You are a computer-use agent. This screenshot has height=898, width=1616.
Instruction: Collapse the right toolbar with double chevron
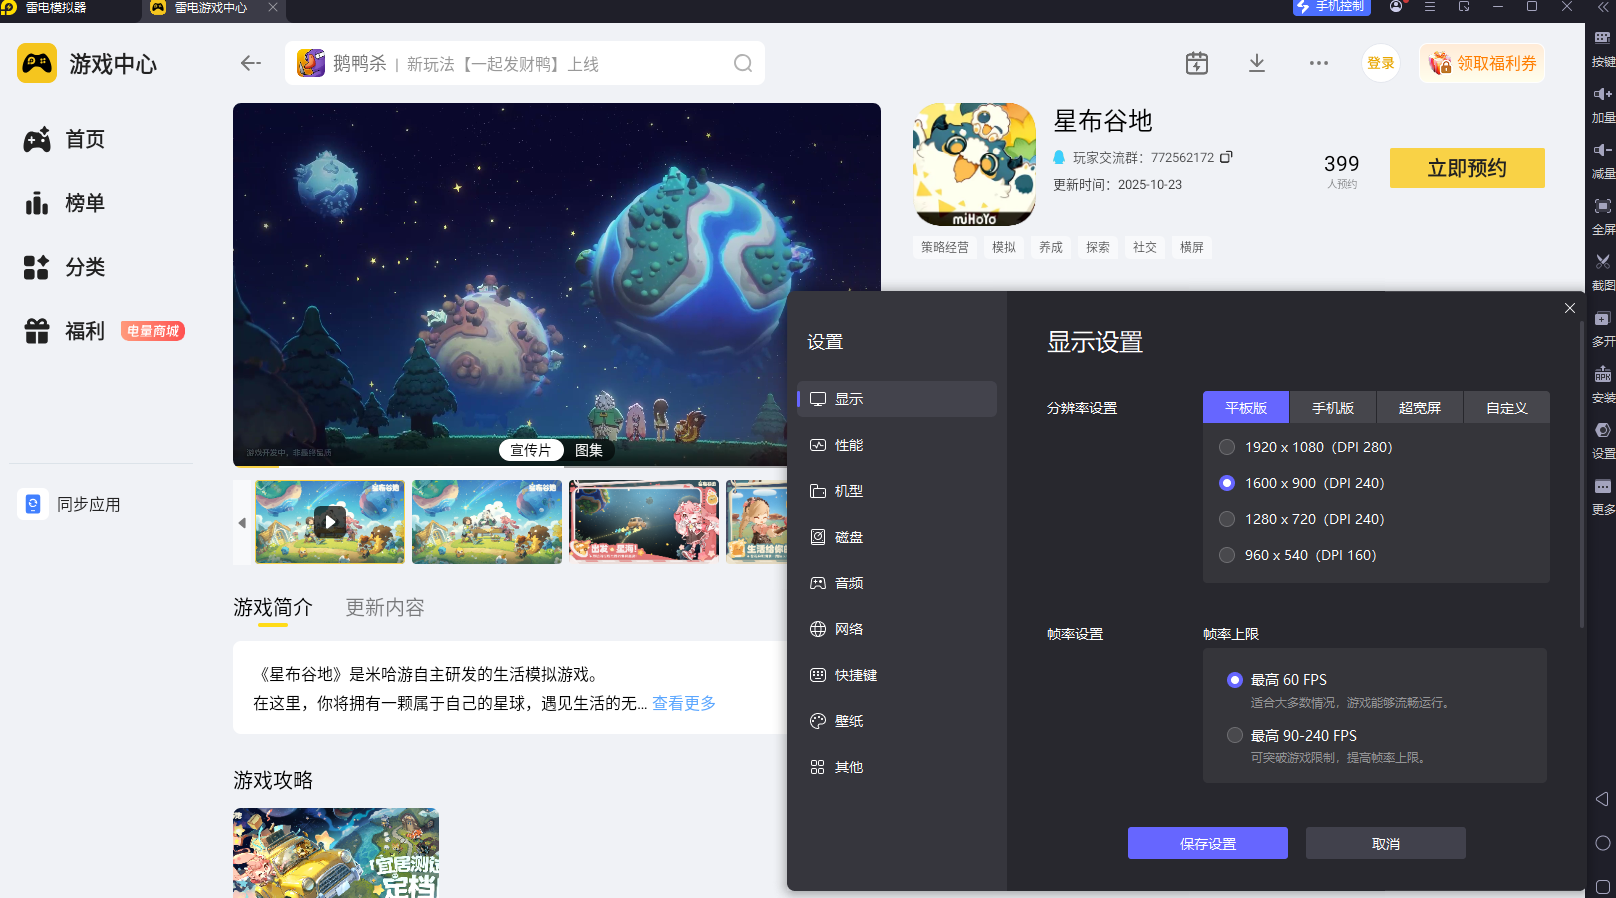pos(1603,7)
